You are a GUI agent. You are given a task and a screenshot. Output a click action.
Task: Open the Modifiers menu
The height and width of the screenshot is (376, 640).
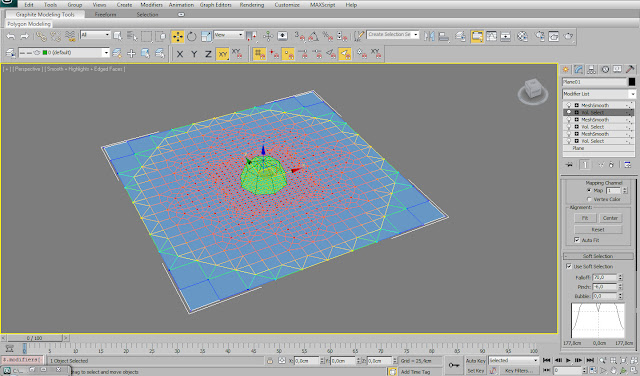[151, 5]
